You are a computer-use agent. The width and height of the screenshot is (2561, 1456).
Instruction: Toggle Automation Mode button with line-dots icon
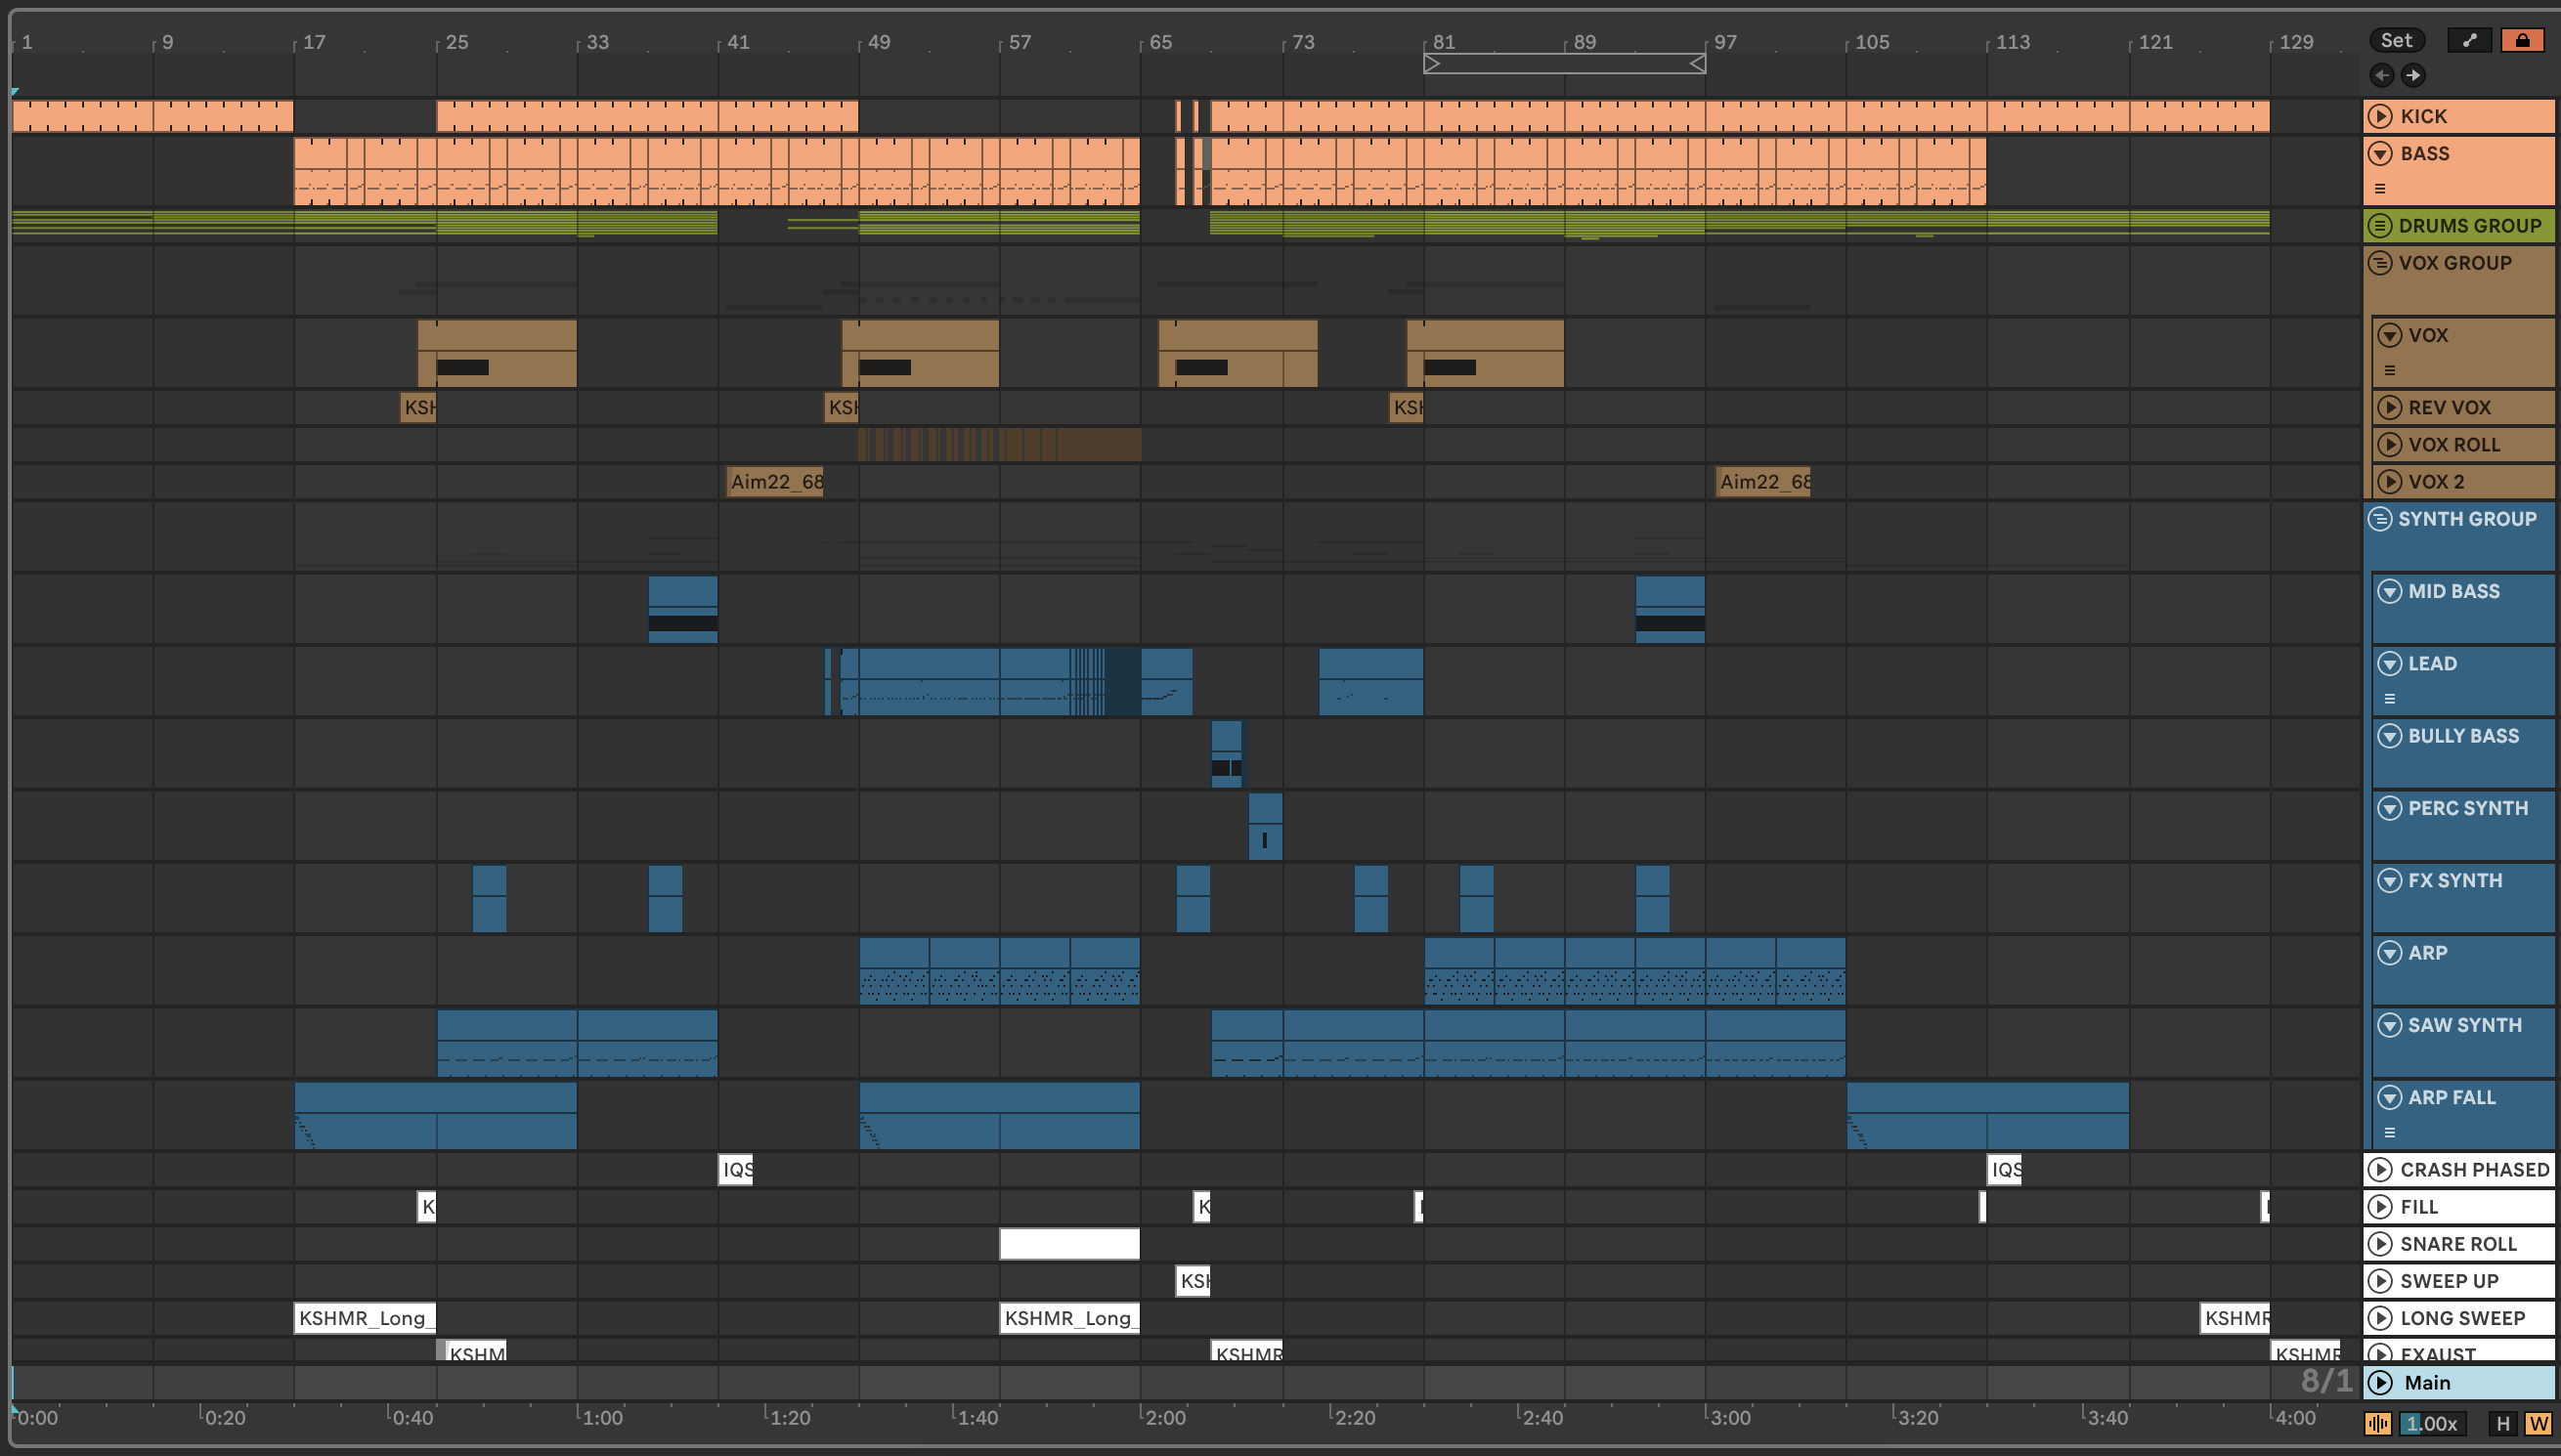(2469, 40)
